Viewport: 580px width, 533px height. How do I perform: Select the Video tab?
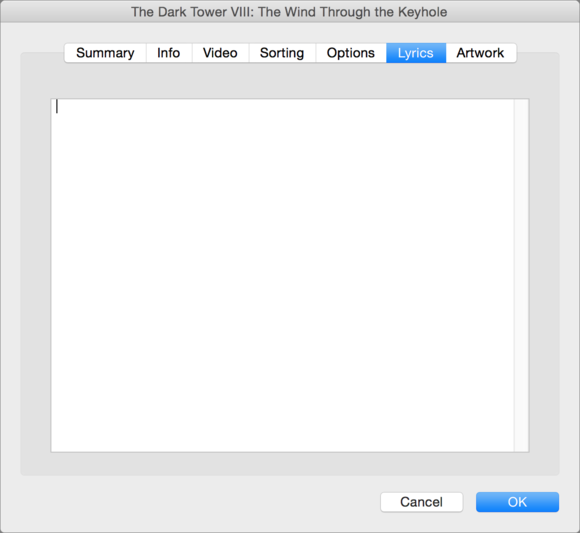220,53
